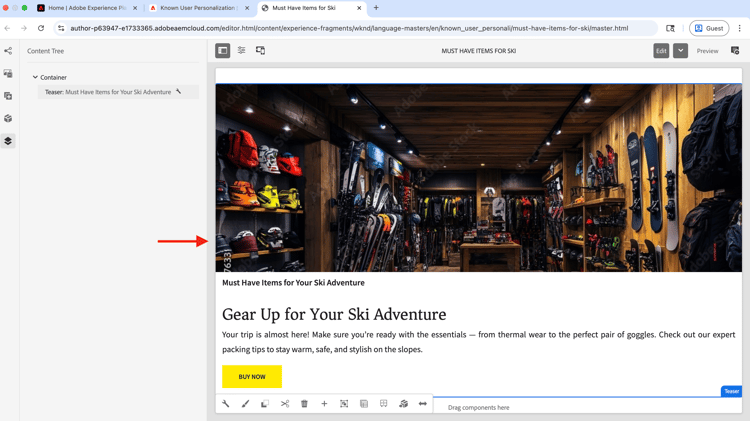Image resolution: width=750 pixels, height=421 pixels.
Task: Open the Chrome three-dot menu
Action: [739, 28]
